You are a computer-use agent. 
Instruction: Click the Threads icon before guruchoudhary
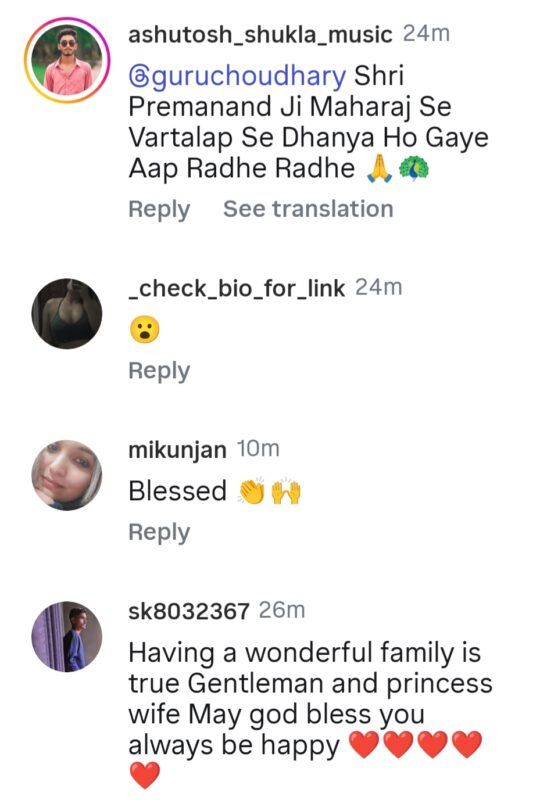pyautogui.click(x=138, y=77)
